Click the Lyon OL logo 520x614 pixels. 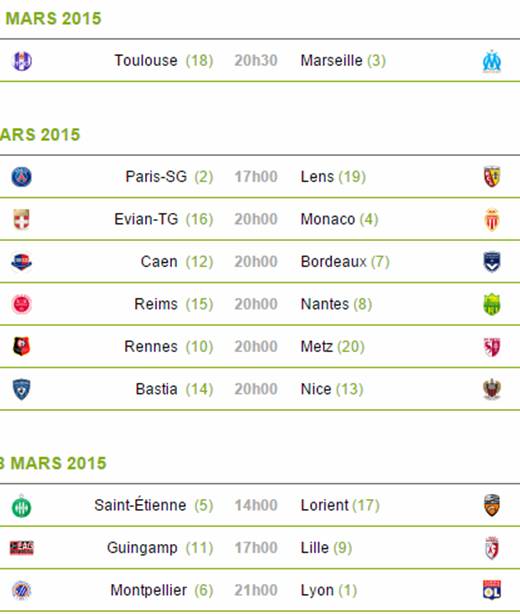[x=492, y=590]
